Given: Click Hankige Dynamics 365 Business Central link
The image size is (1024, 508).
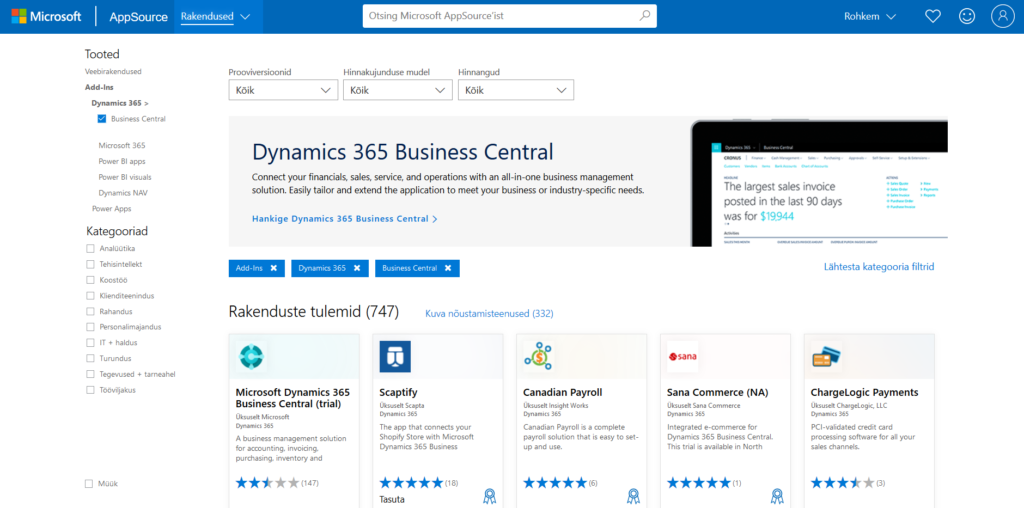Looking at the screenshot, I should coord(345,219).
